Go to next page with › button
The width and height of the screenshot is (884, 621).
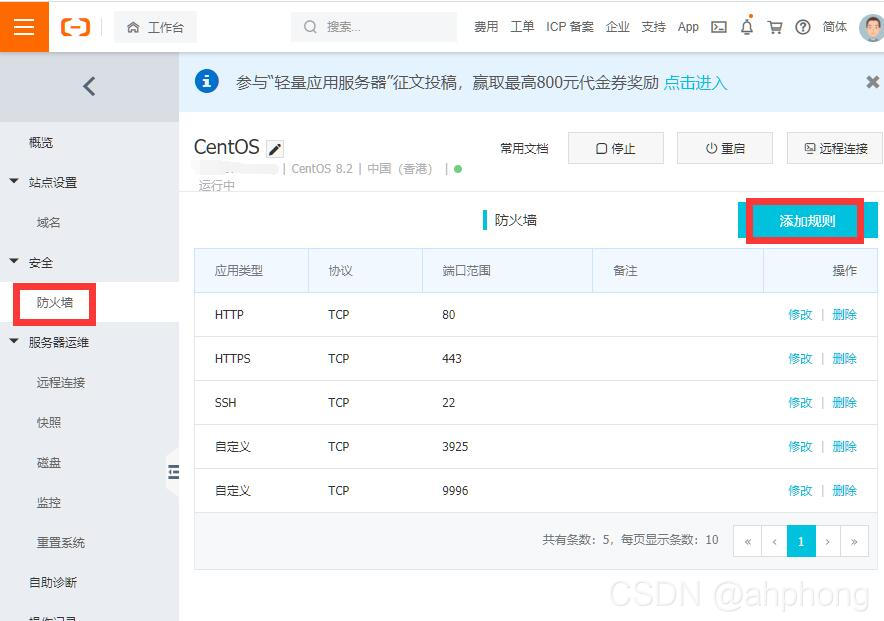coord(828,541)
